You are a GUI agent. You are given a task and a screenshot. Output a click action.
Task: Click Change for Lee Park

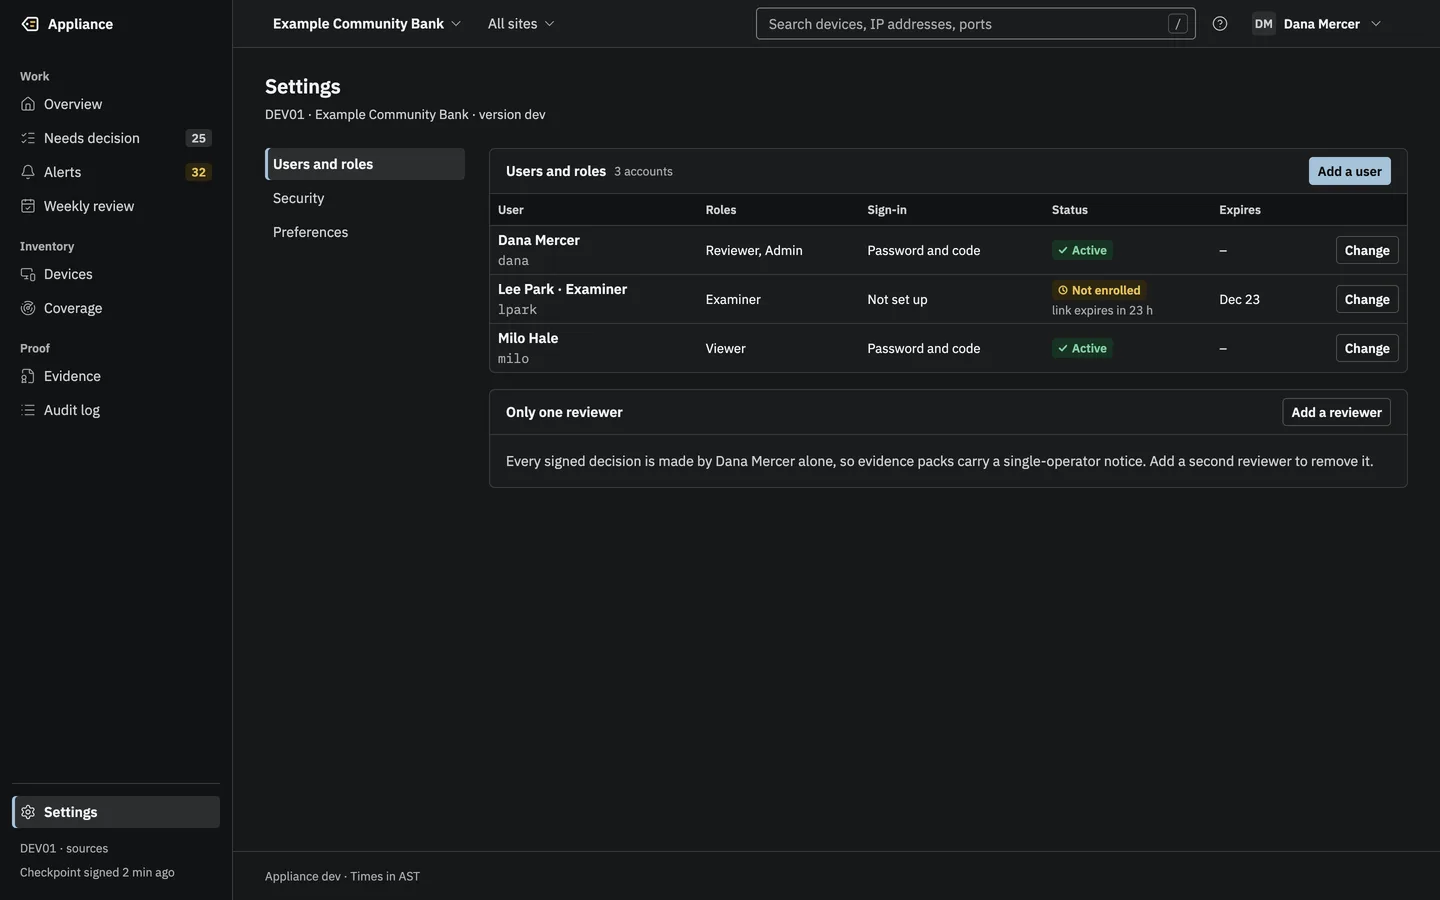tap(1367, 299)
